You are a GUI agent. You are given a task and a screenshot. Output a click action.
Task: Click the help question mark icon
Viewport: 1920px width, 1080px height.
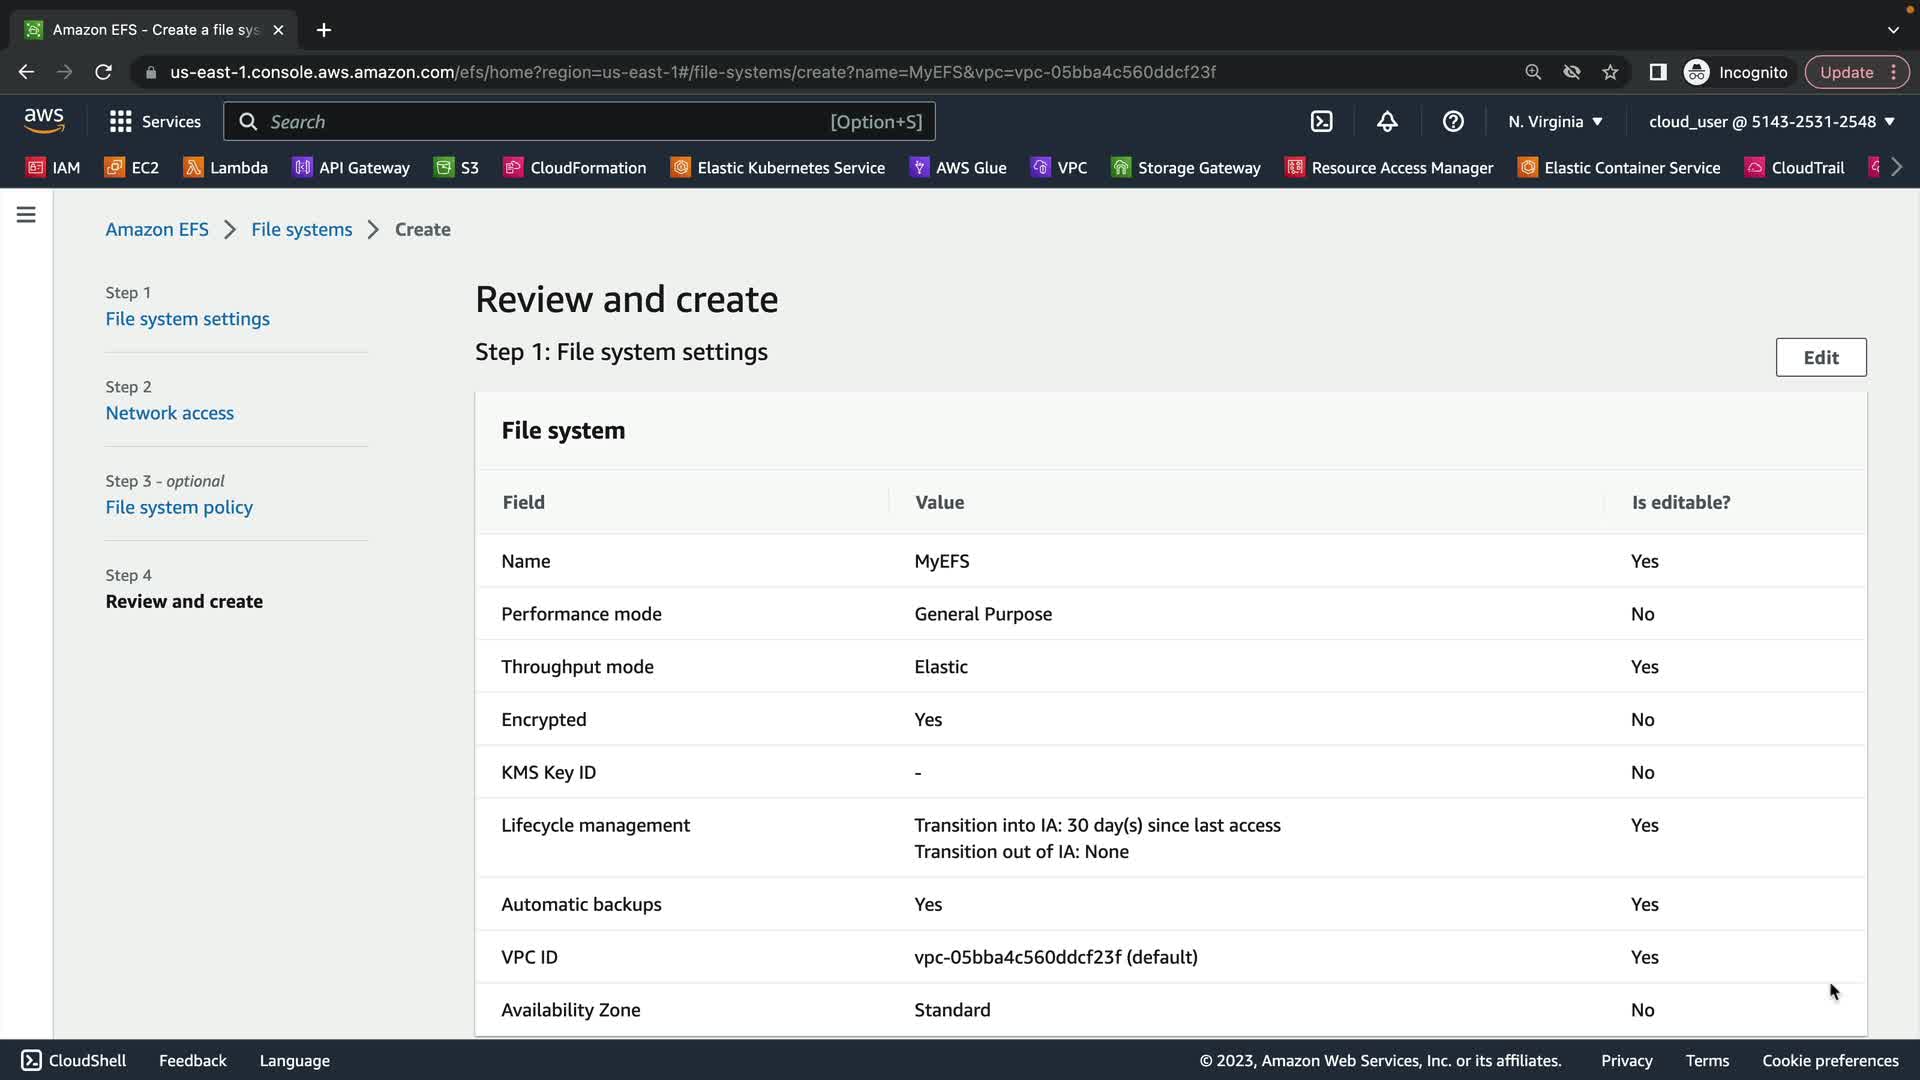click(1453, 122)
